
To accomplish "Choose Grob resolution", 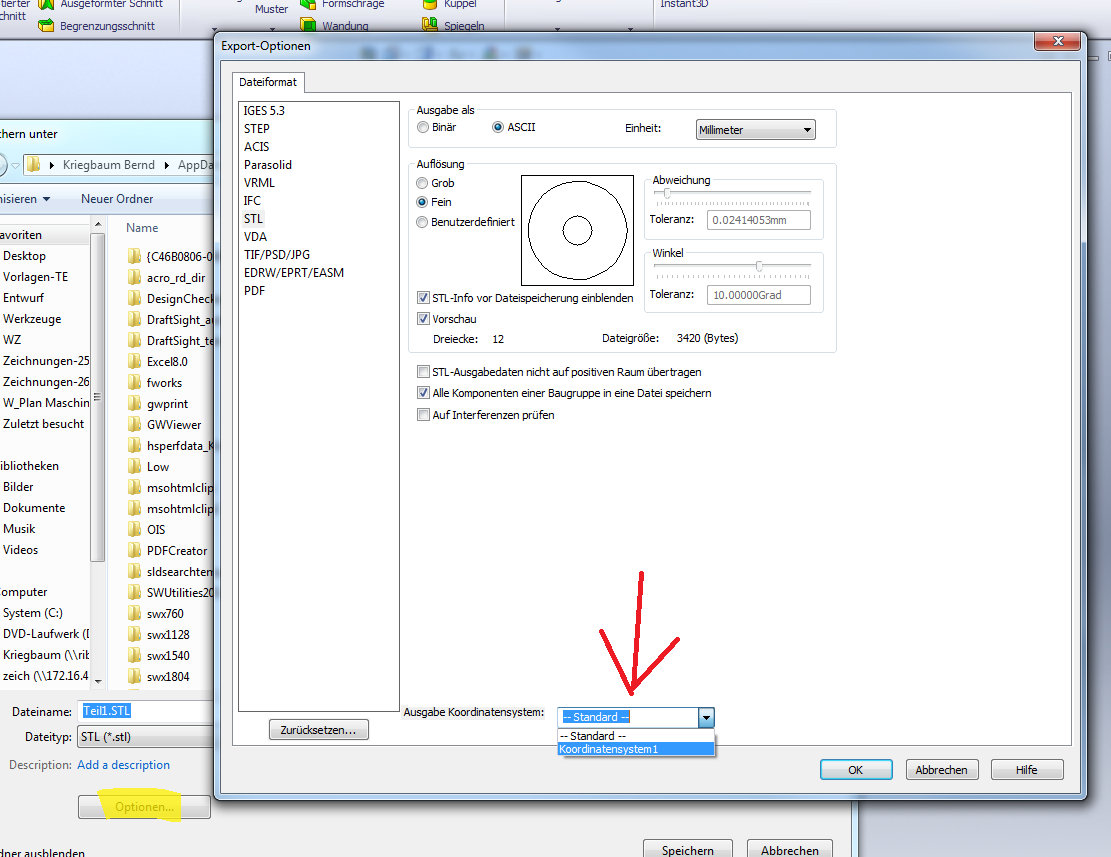I will [422, 183].
